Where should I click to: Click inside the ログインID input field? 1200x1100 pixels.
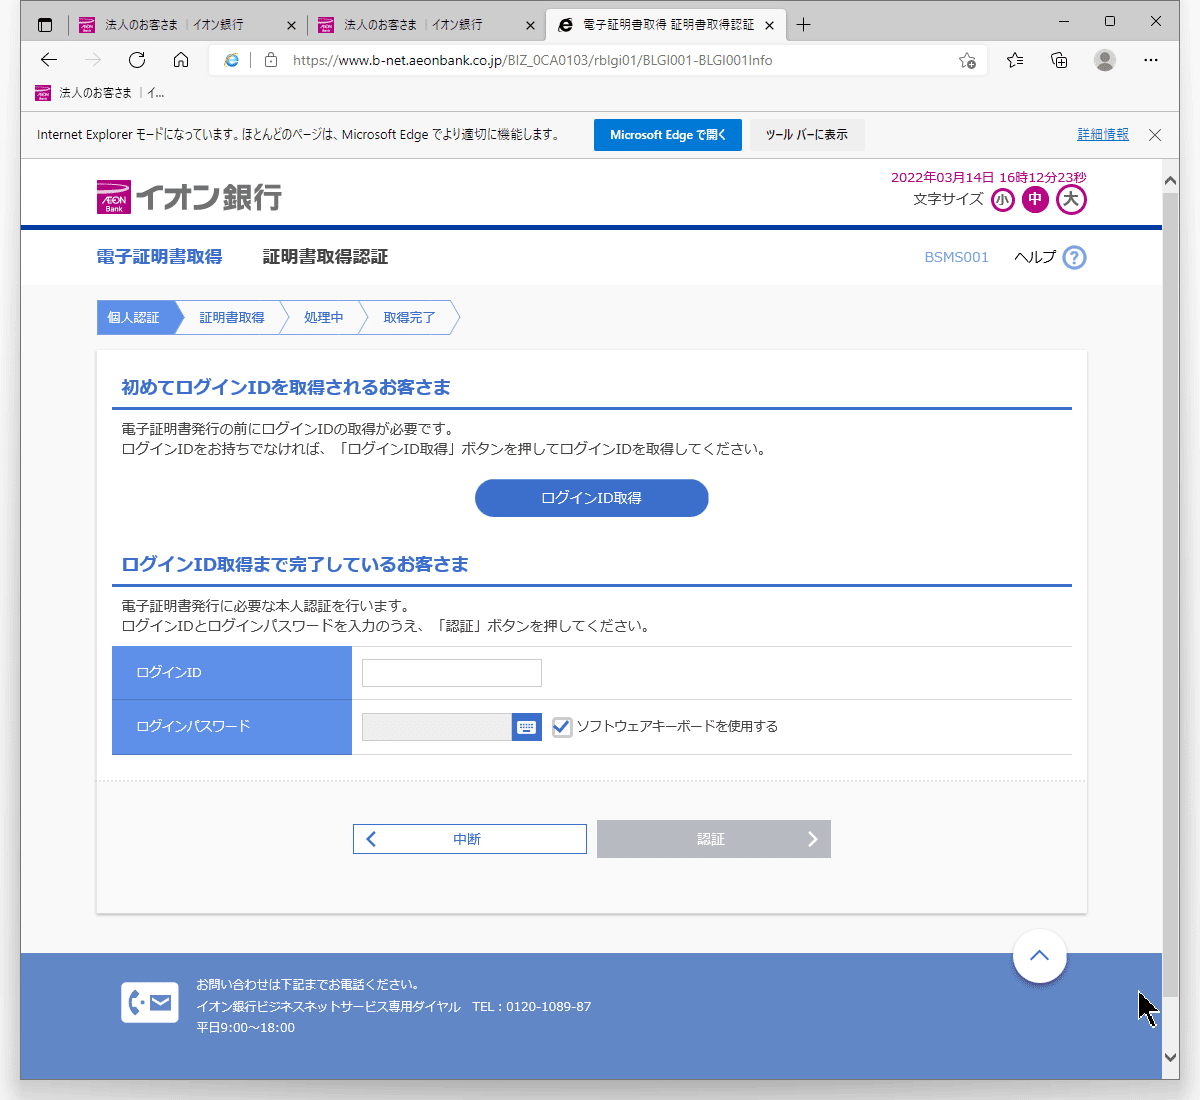click(451, 672)
